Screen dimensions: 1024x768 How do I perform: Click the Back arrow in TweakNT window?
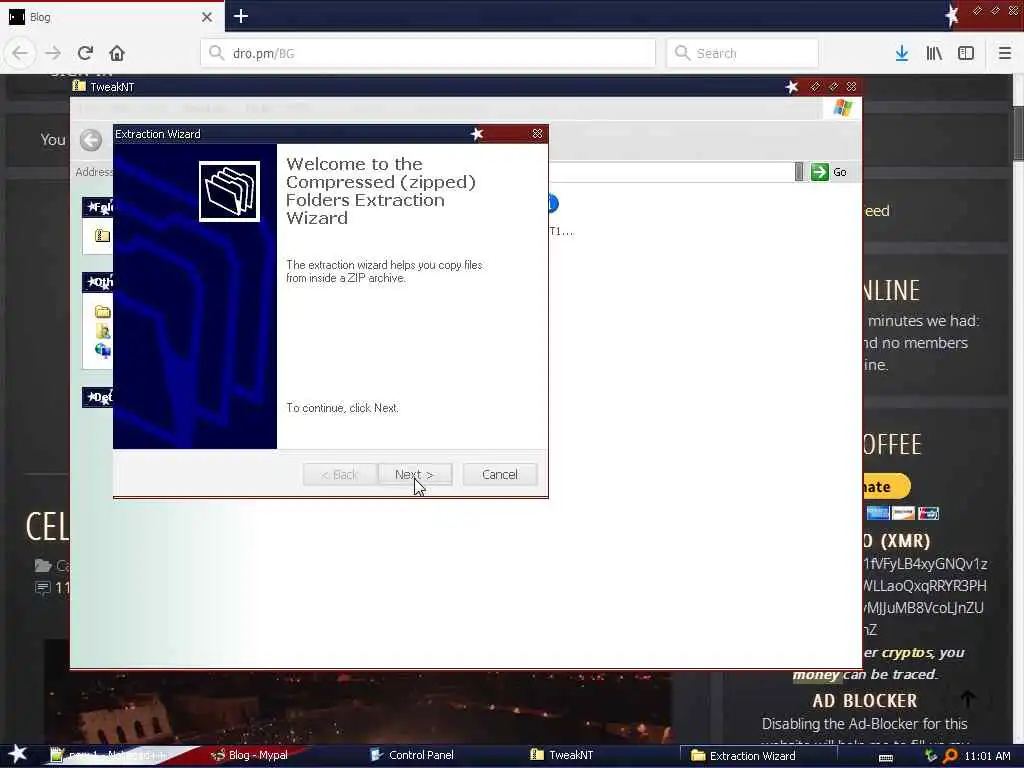pyautogui.click(x=91, y=140)
